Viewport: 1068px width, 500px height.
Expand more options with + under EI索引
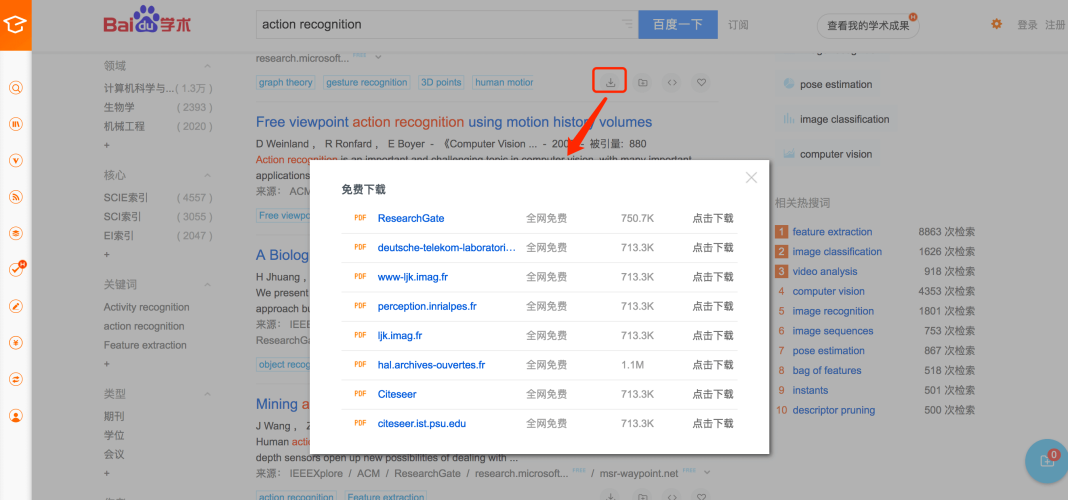pos(107,254)
